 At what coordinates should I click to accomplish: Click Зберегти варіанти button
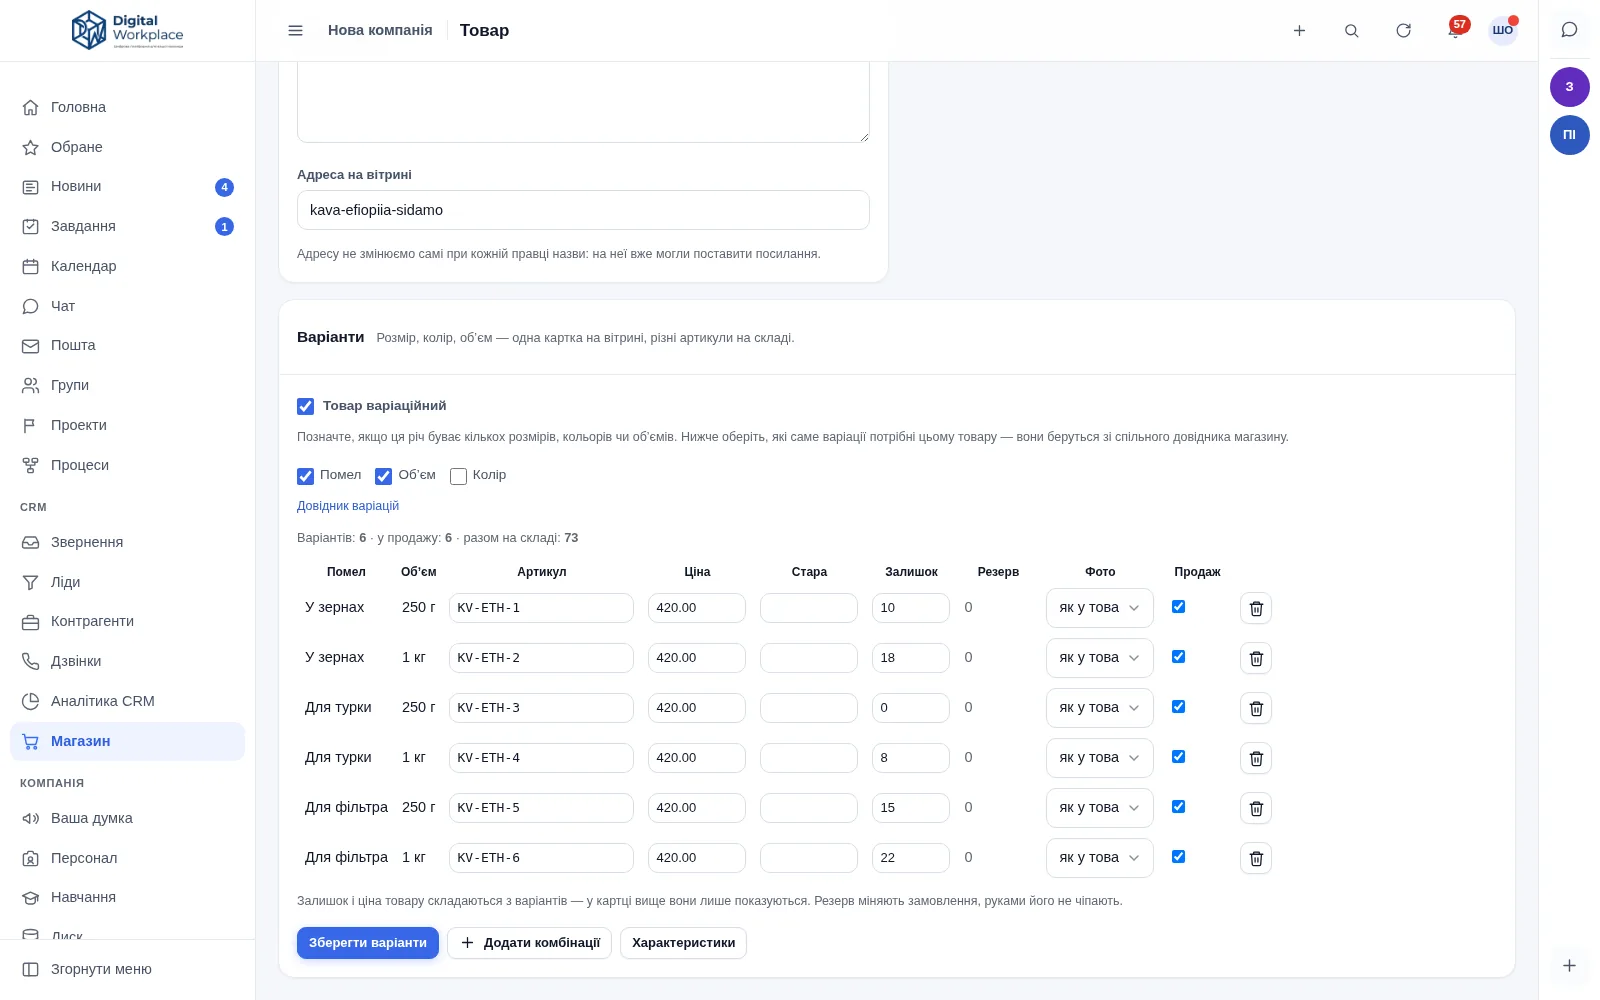click(x=367, y=943)
